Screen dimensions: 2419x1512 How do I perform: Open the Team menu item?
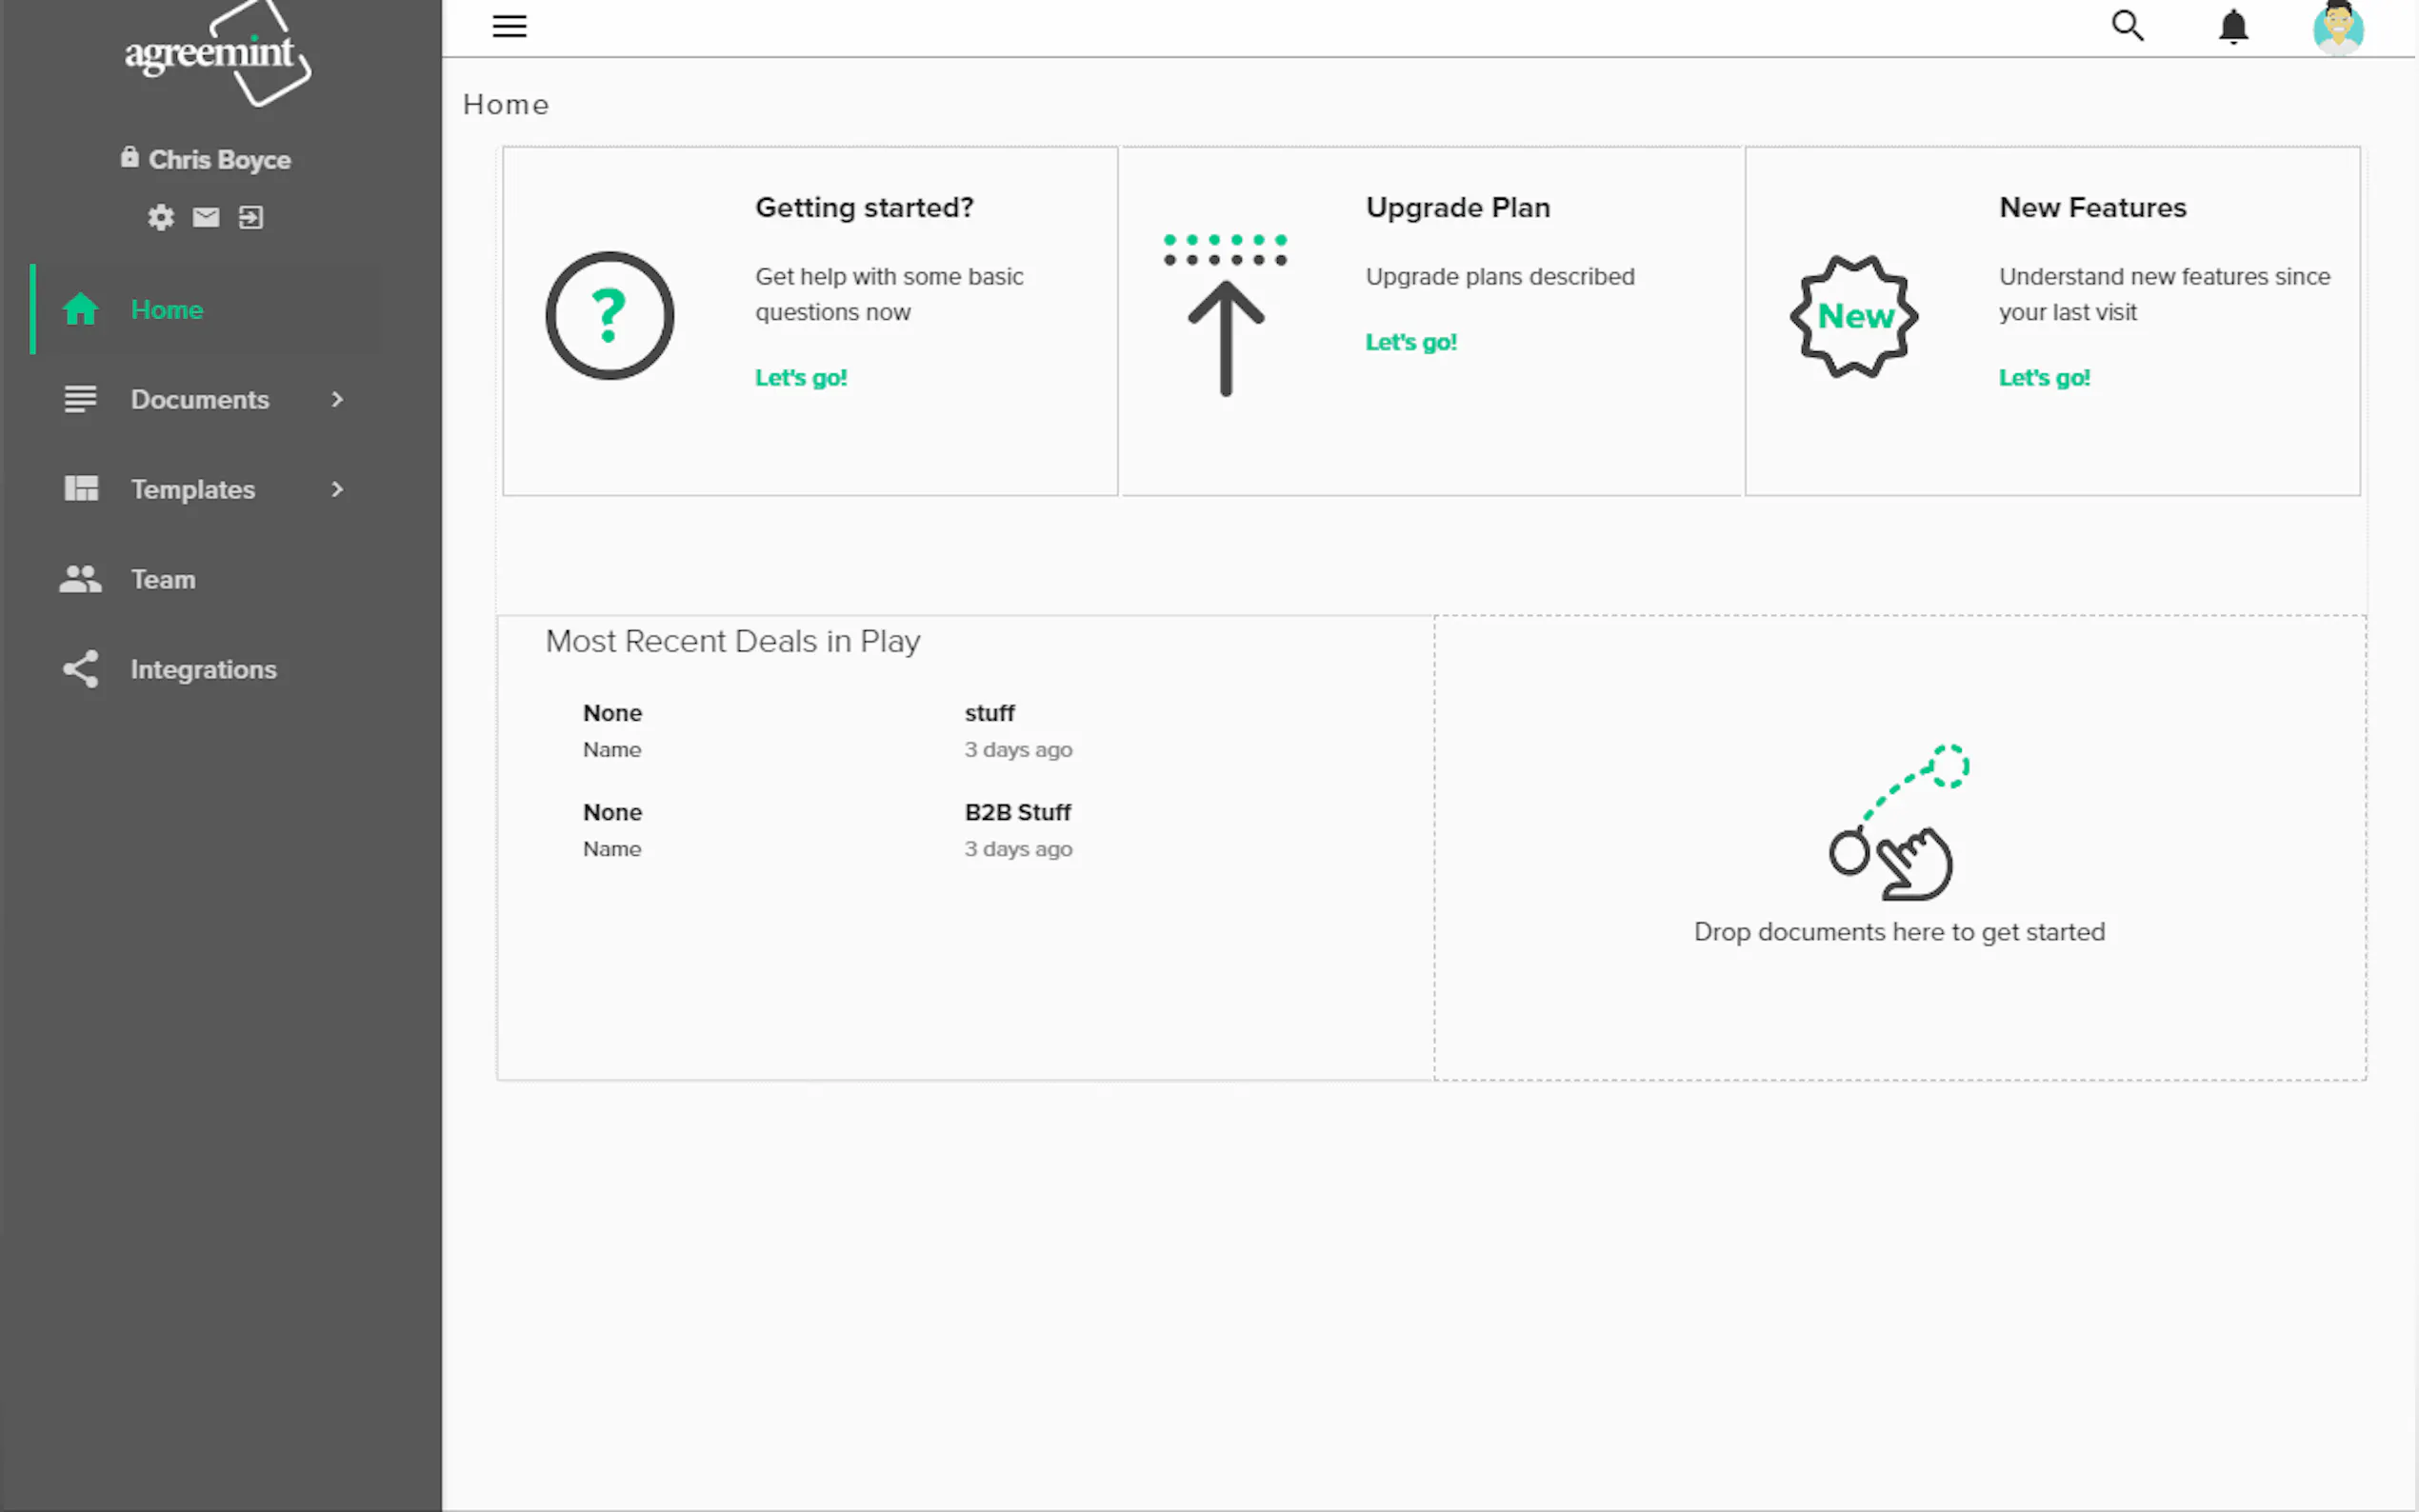tap(163, 579)
